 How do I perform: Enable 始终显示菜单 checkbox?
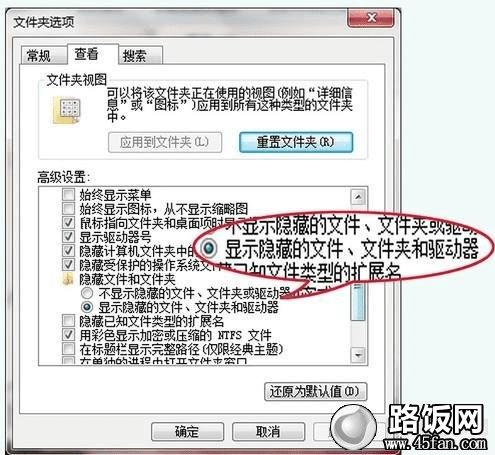[x=68, y=194]
